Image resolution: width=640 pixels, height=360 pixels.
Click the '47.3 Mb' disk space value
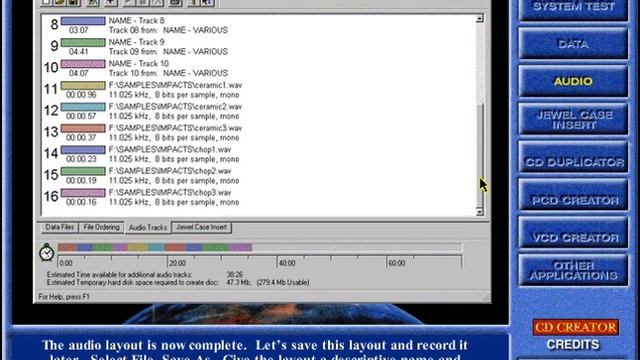click(x=239, y=282)
